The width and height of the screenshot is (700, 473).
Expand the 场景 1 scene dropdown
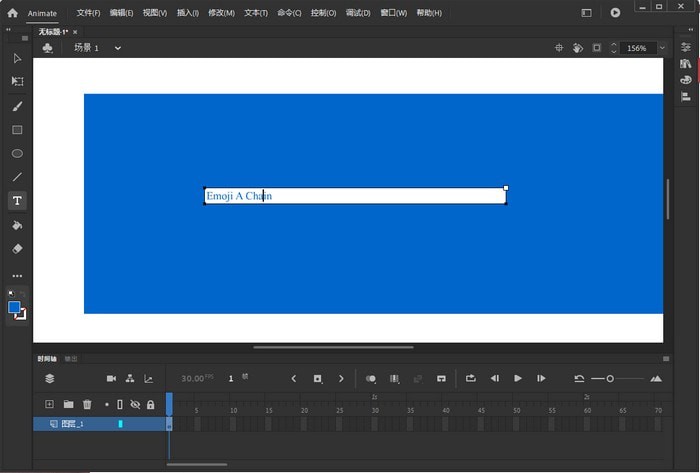coord(117,48)
